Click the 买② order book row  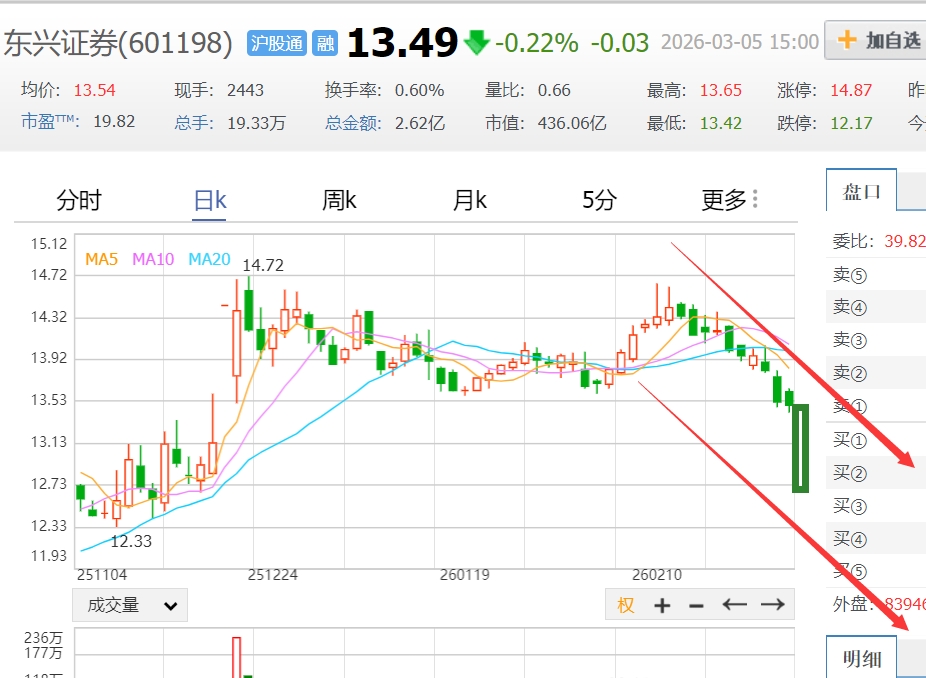(x=876, y=473)
